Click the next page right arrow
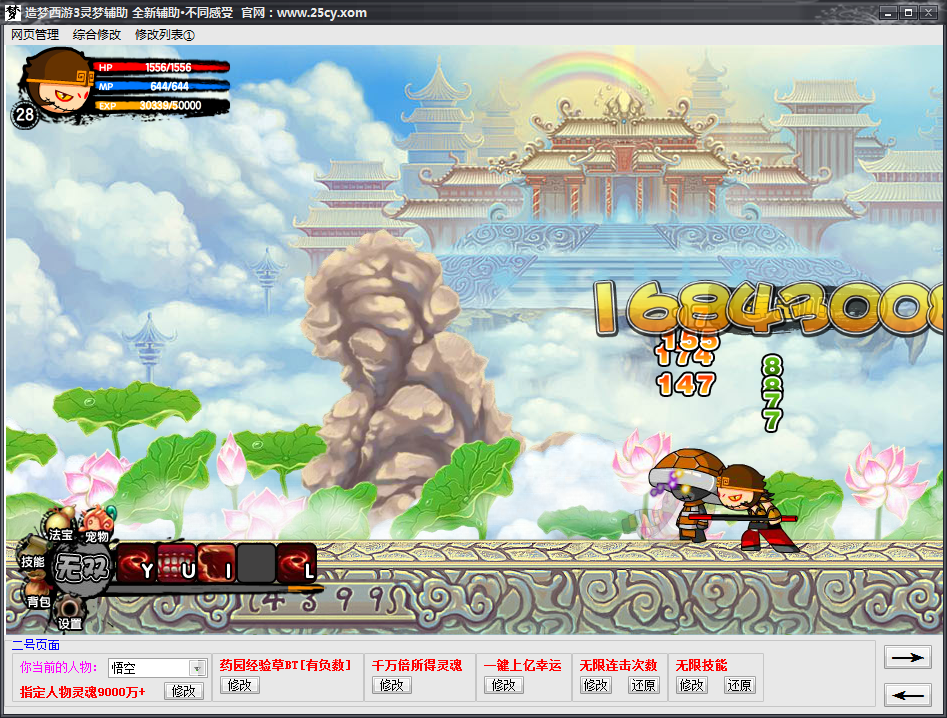The height and width of the screenshot is (718, 947). pyautogui.click(x=907, y=657)
